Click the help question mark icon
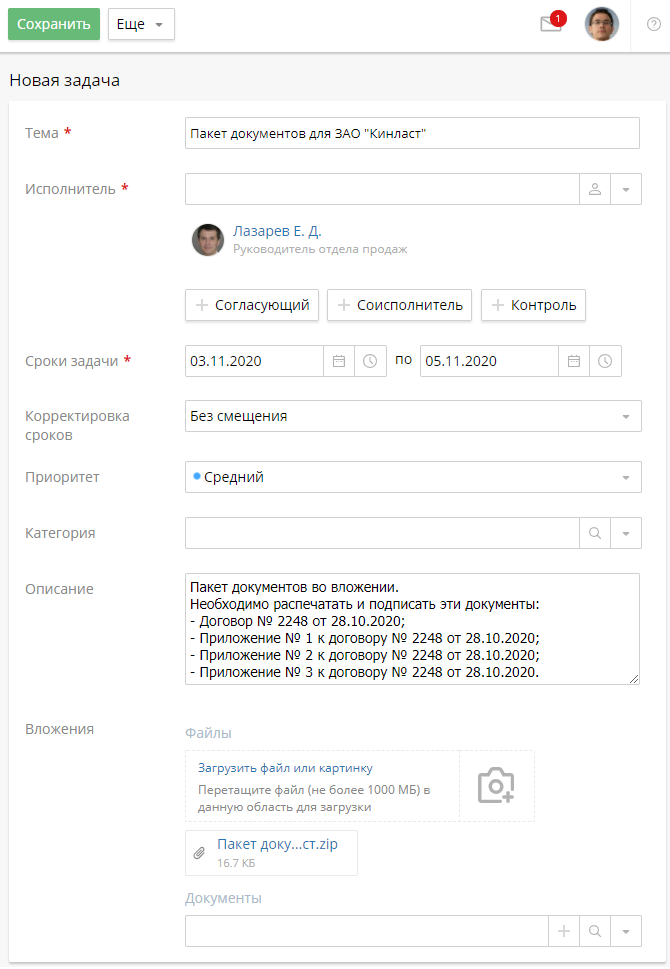 (x=654, y=25)
